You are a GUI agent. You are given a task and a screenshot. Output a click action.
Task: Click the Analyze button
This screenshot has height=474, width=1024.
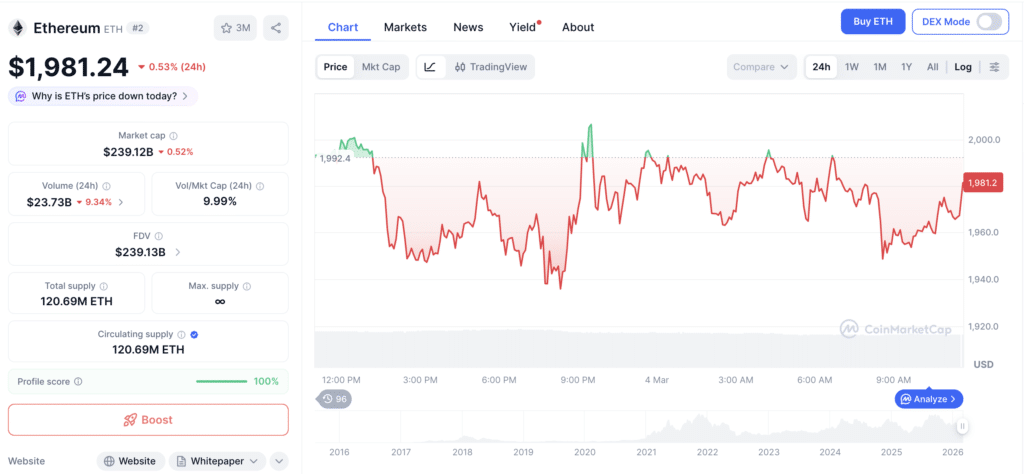point(929,399)
